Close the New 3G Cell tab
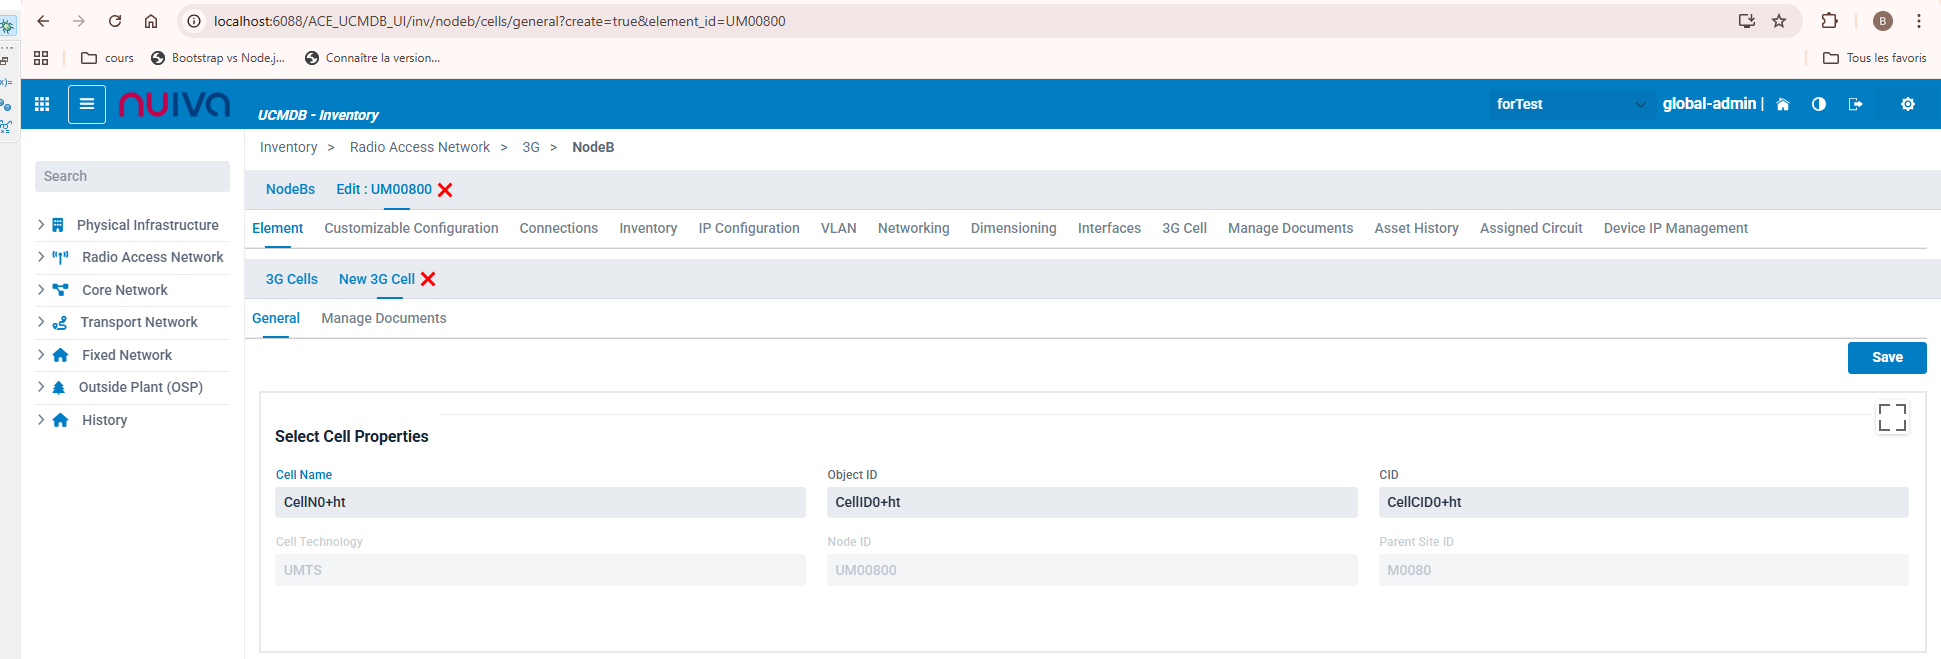1941x659 pixels. (428, 279)
